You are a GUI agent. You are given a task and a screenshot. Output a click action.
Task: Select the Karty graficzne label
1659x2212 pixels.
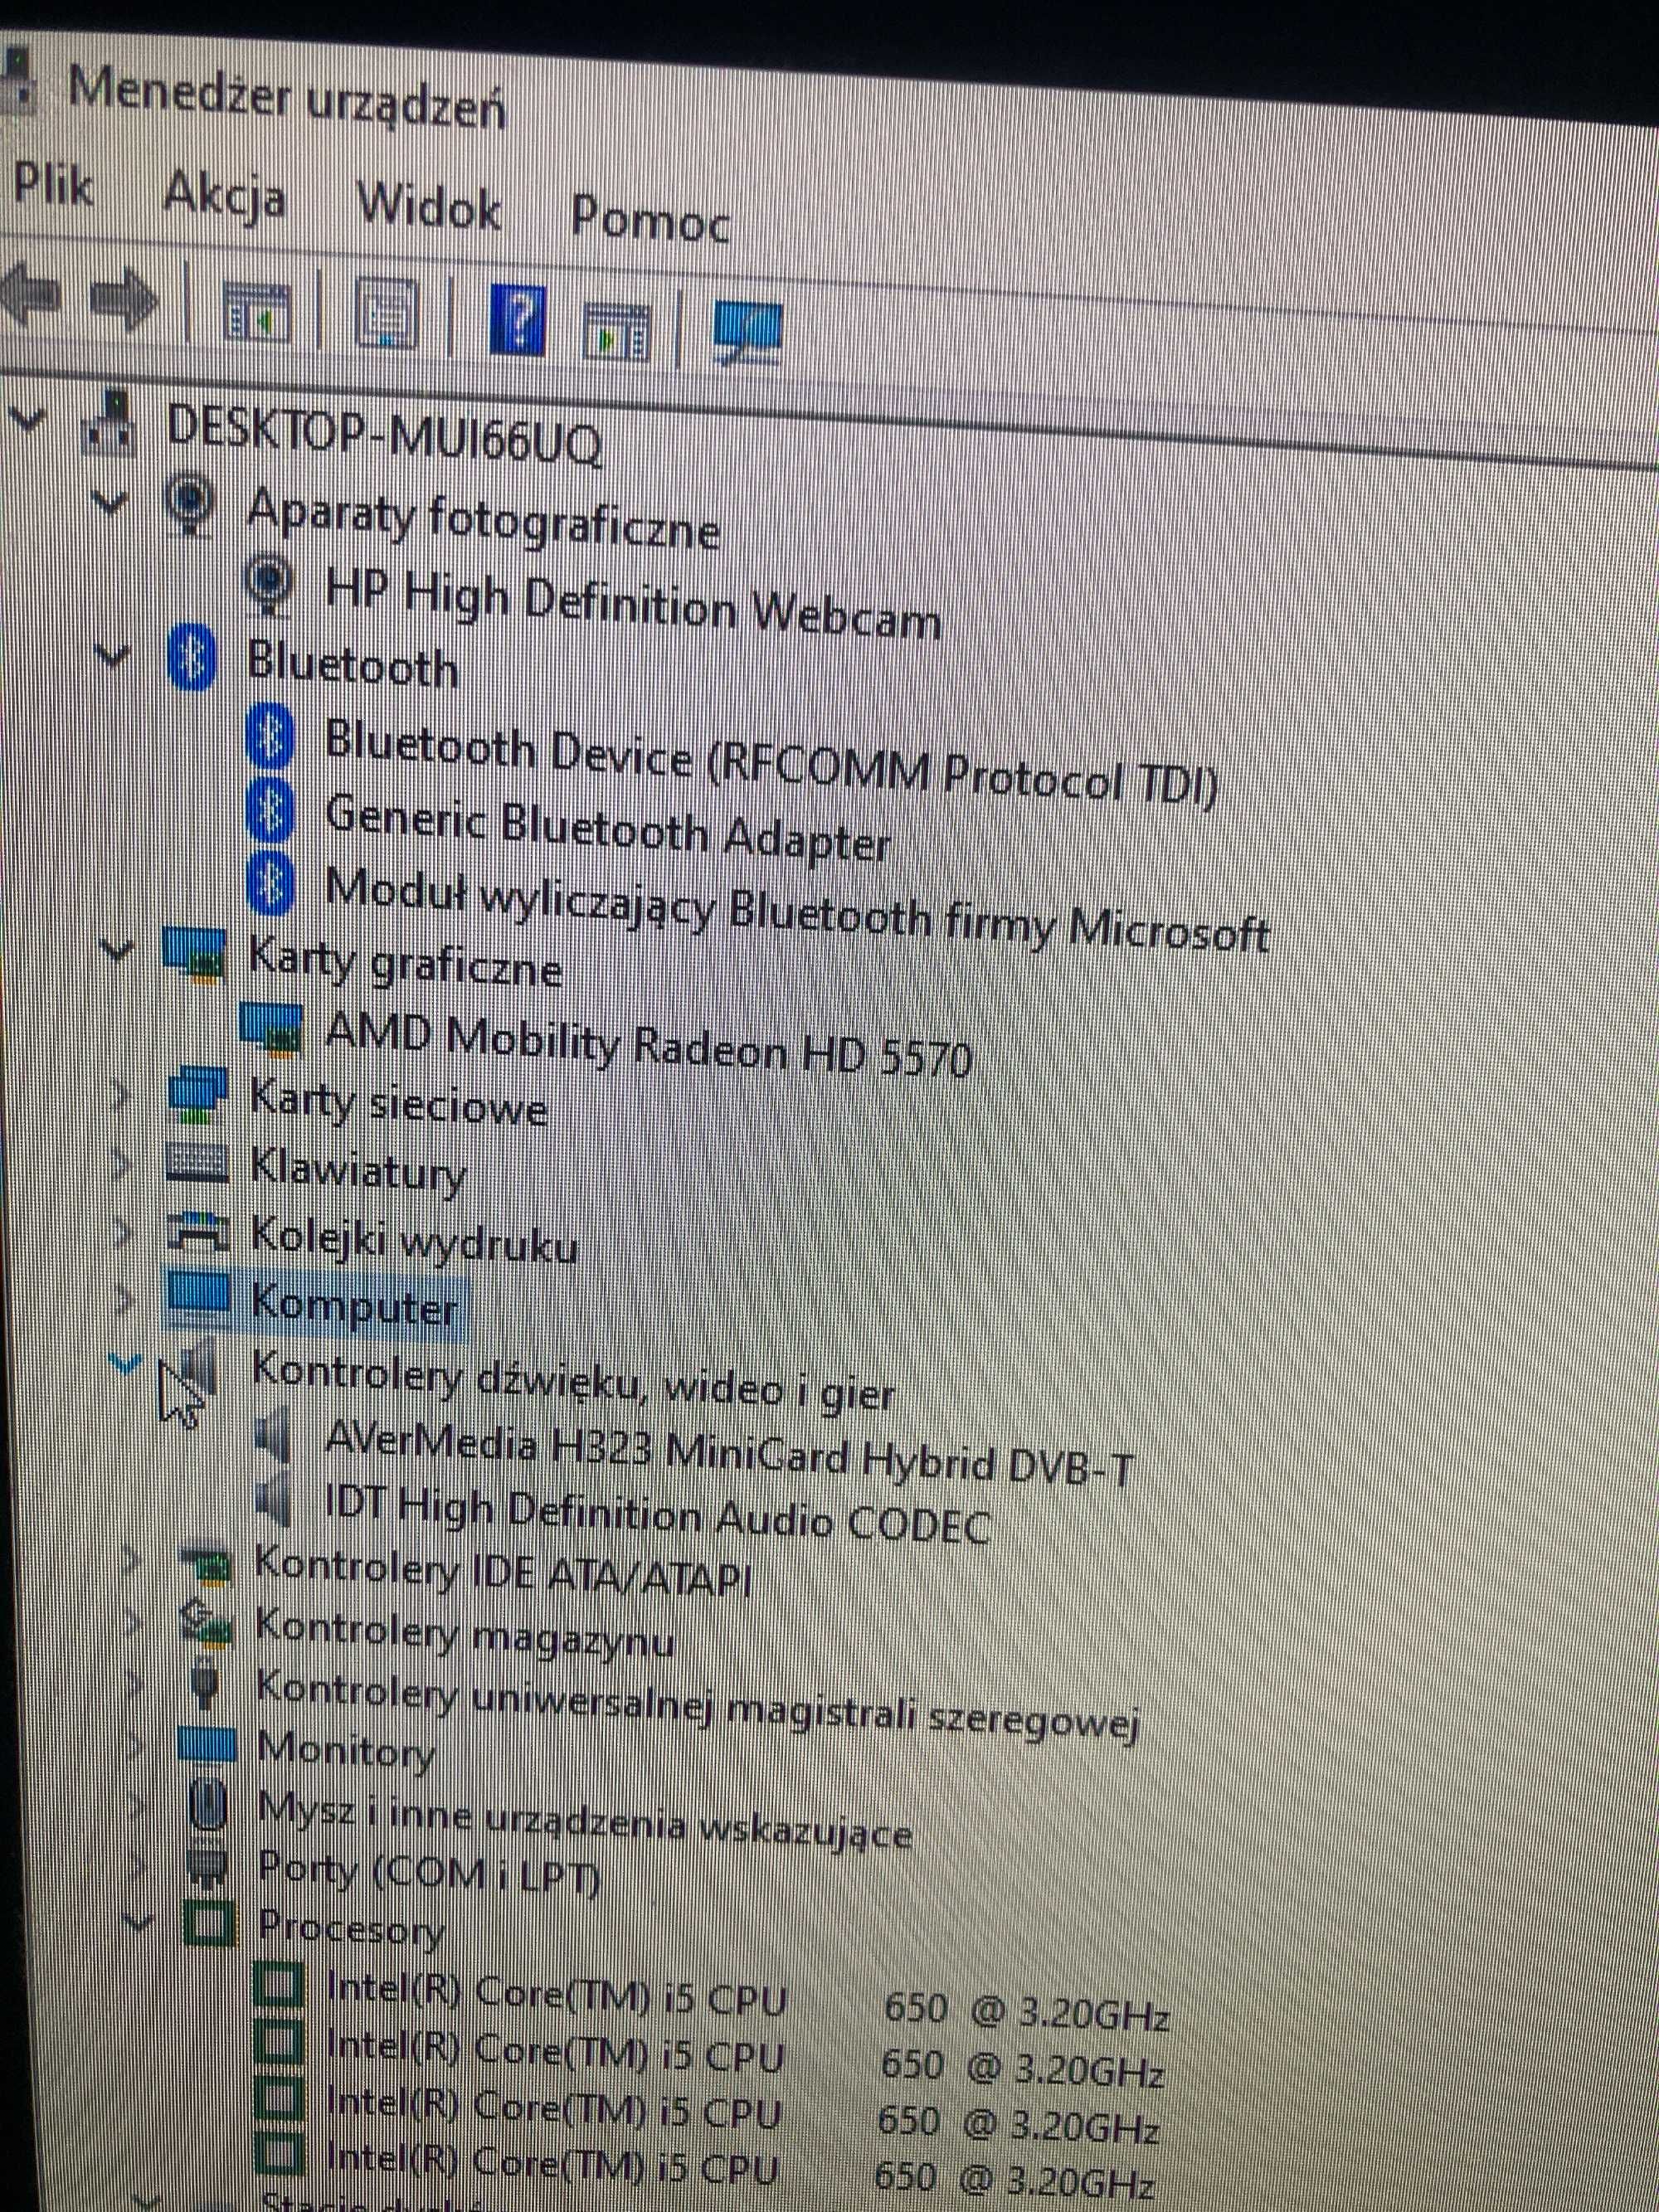coord(405,962)
